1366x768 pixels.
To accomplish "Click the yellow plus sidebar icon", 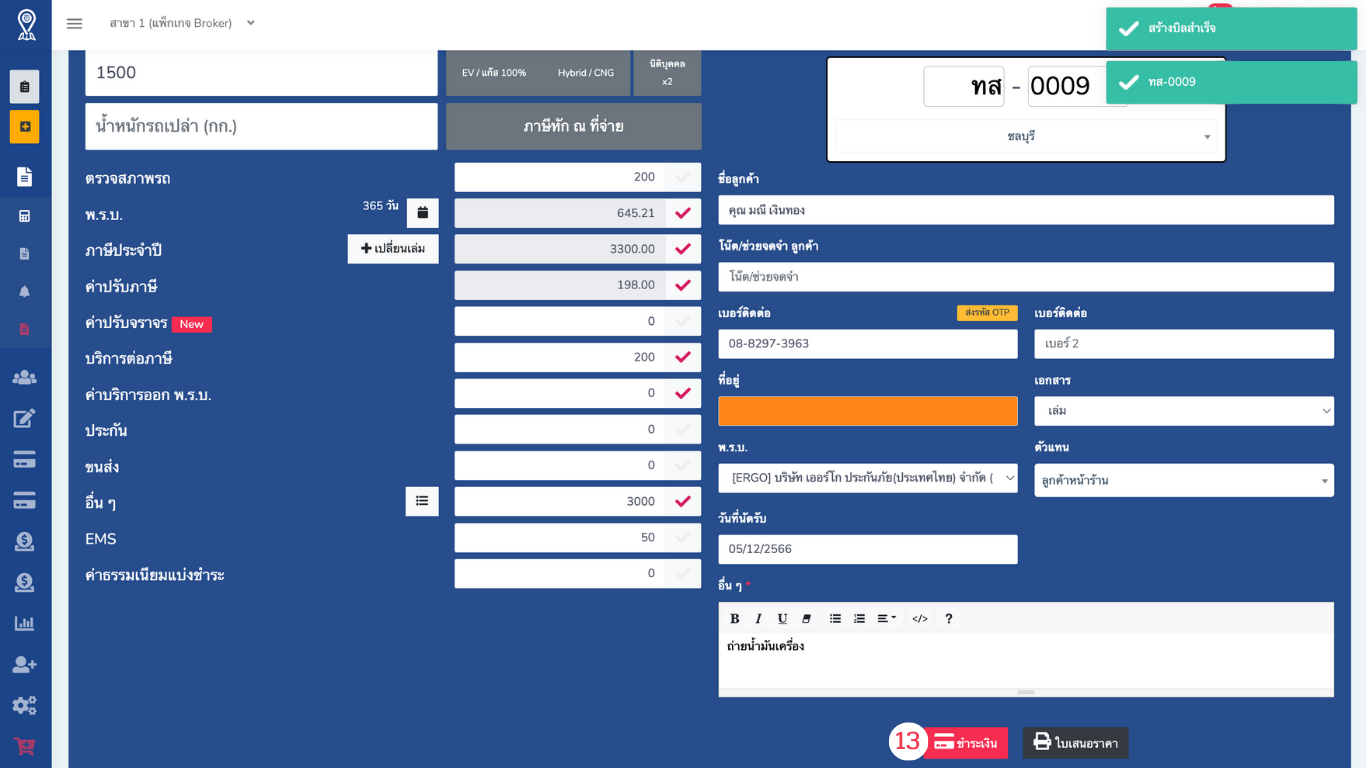I will pos(25,127).
